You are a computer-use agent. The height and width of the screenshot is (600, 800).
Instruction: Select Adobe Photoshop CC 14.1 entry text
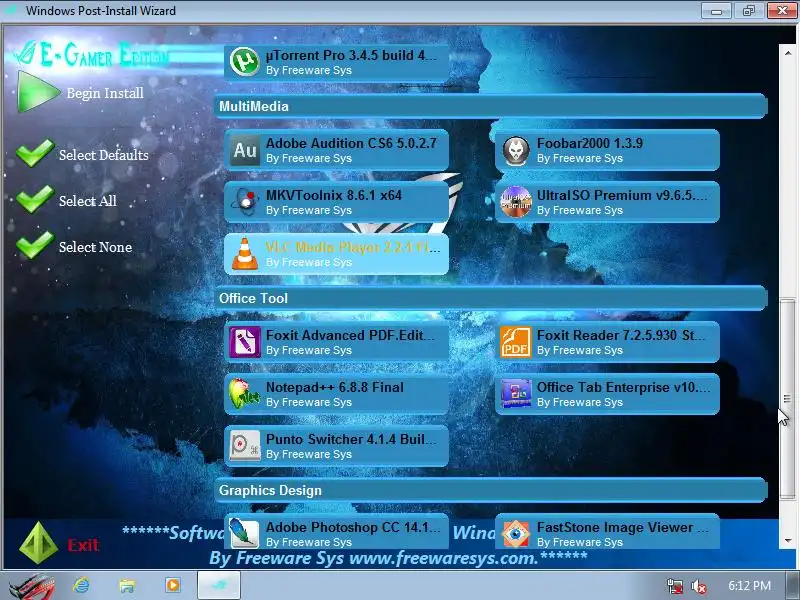click(353, 527)
